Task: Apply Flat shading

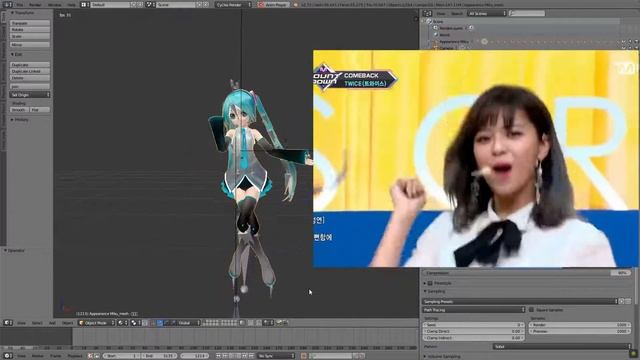Action: pos(40,110)
